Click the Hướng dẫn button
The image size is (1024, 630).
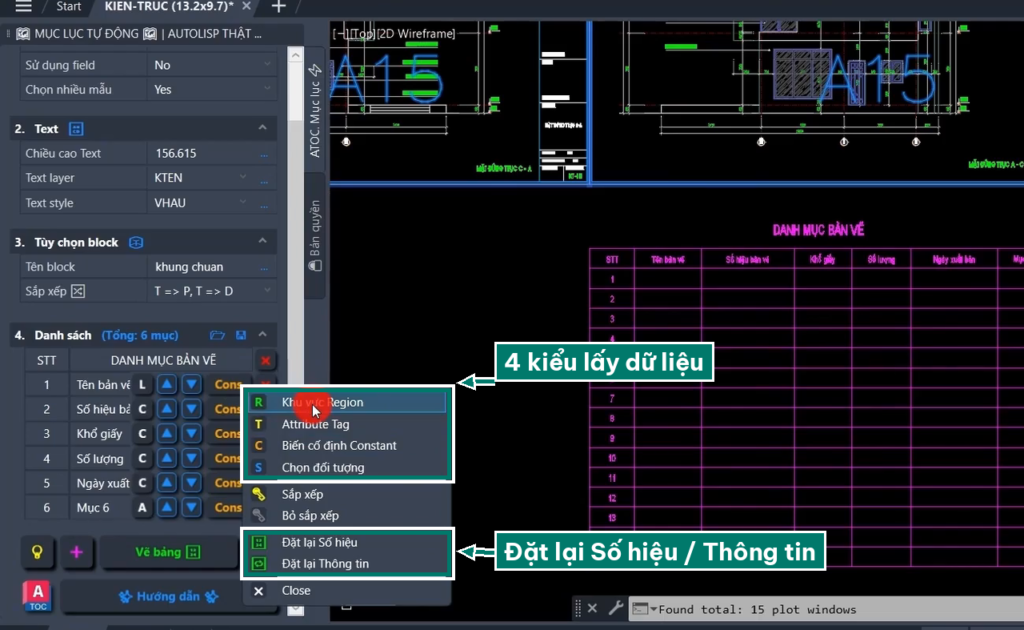[168, 597]
